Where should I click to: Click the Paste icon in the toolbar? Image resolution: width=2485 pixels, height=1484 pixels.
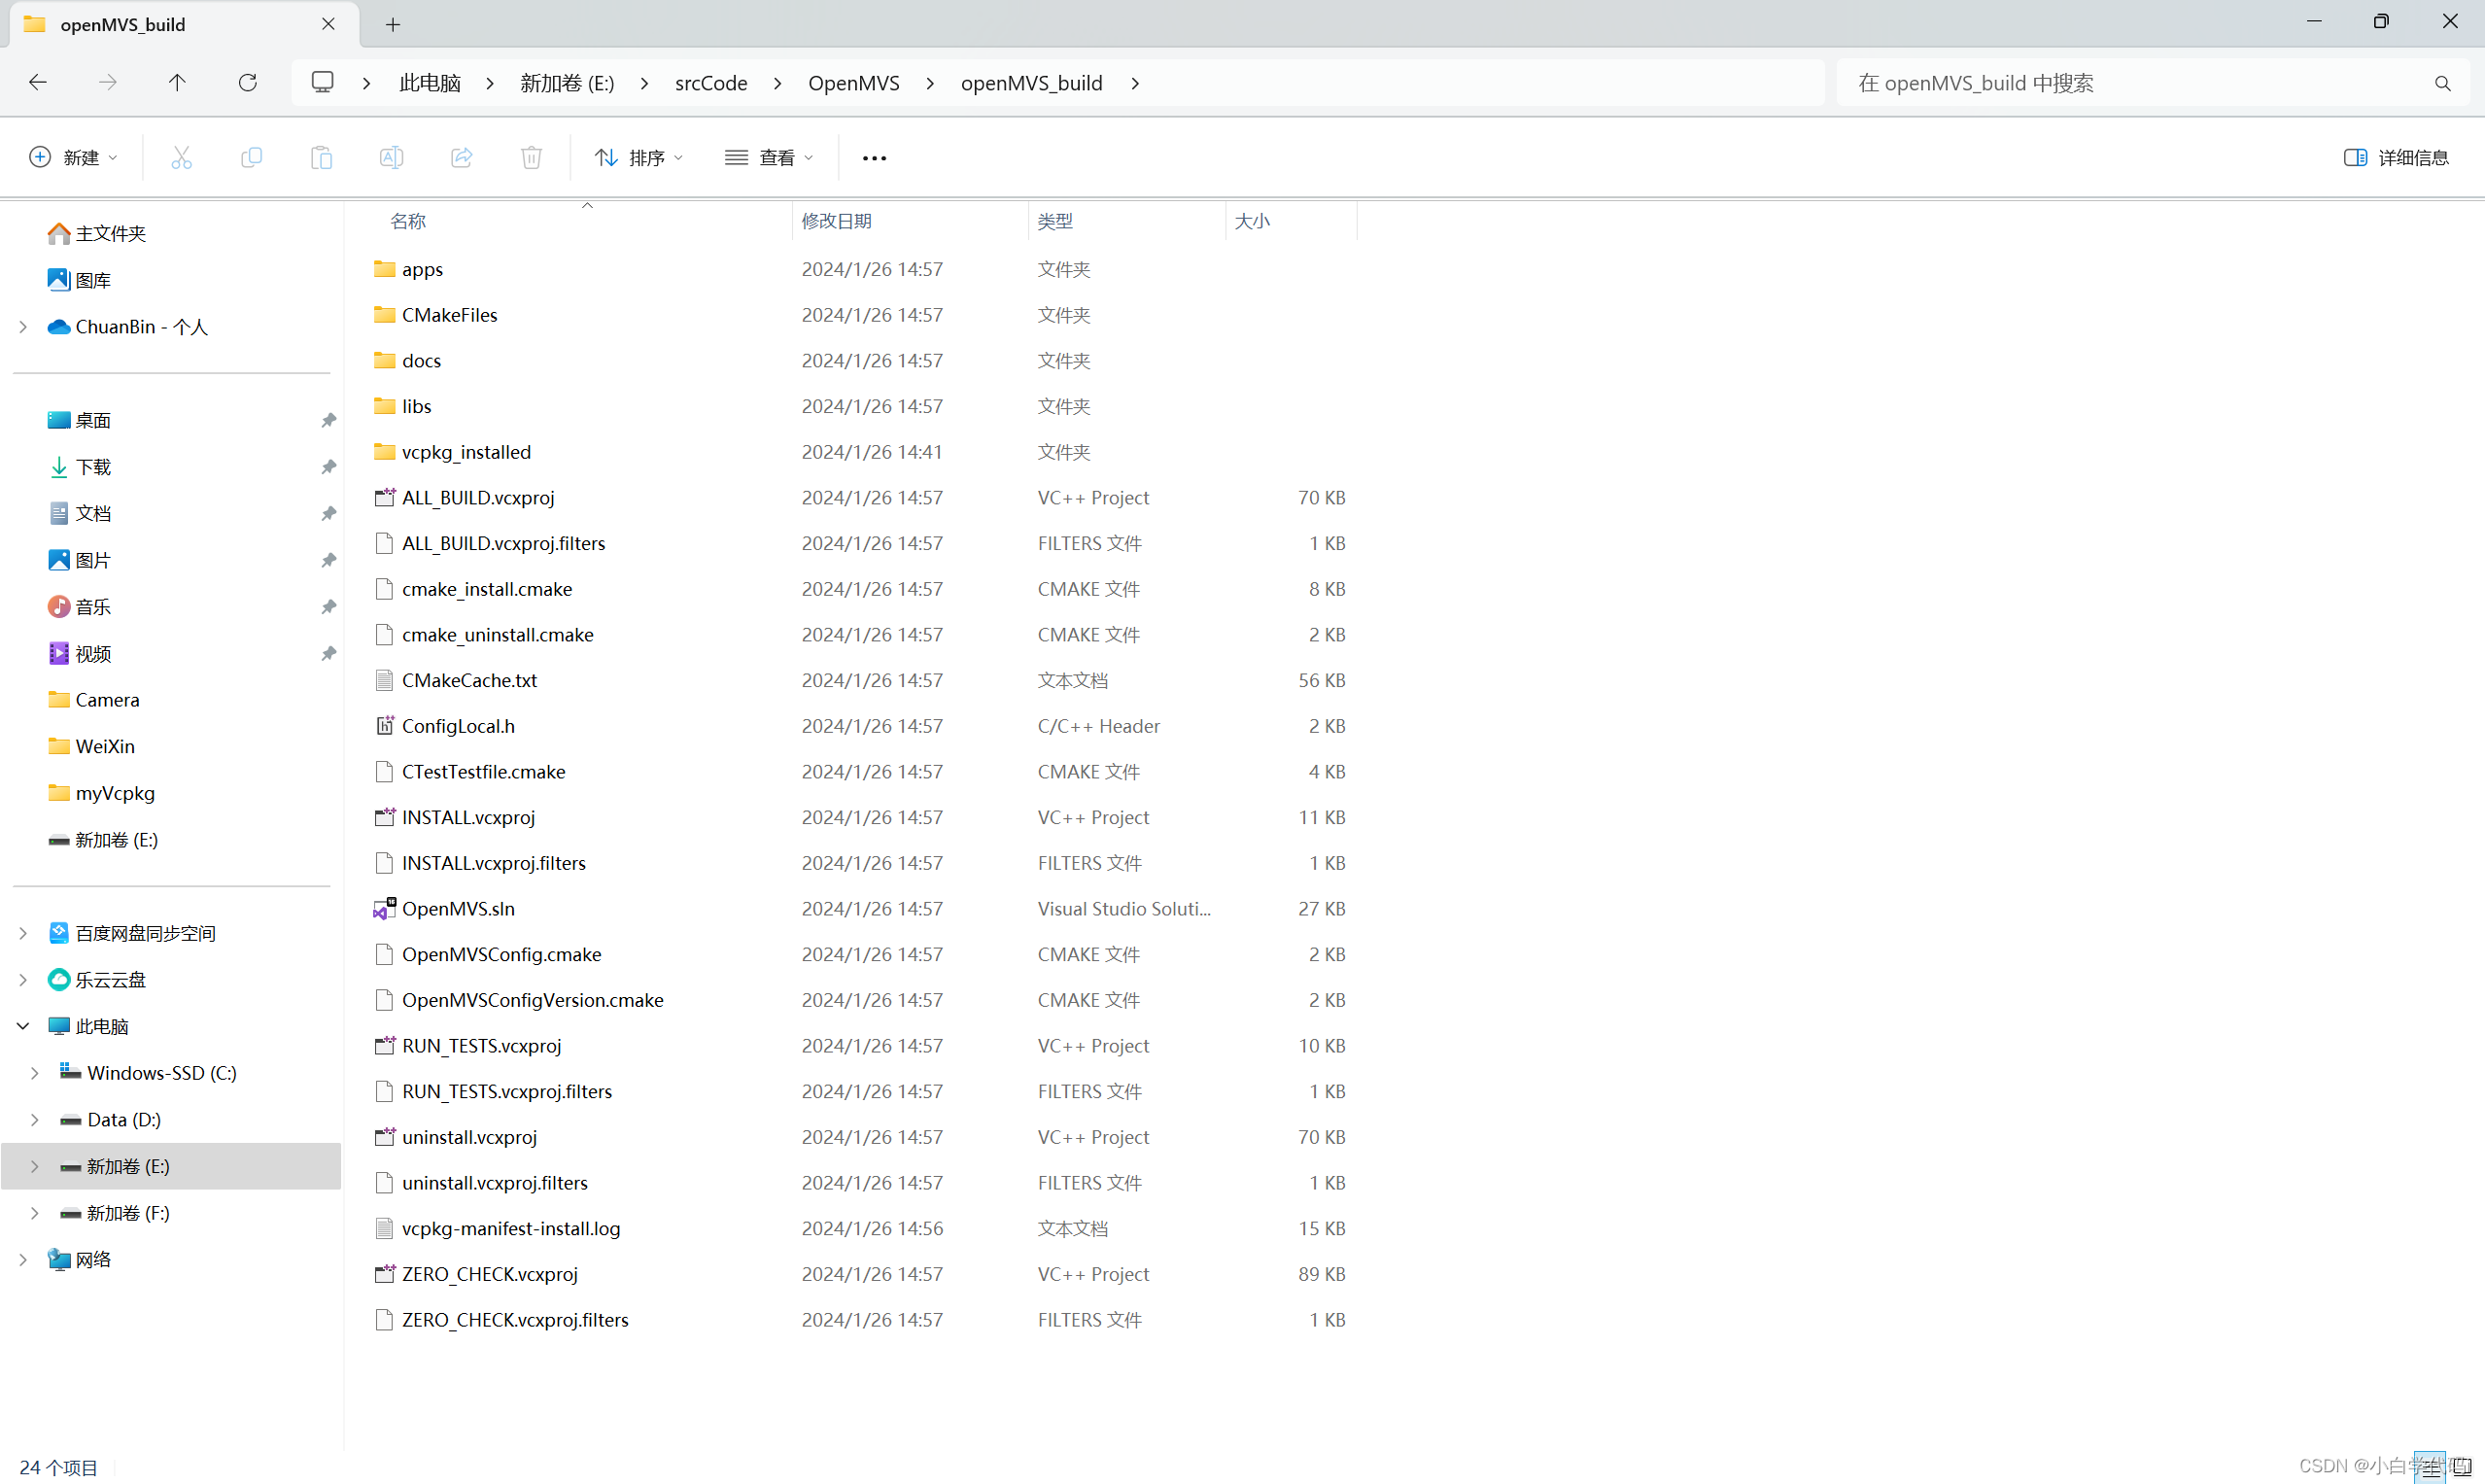pos(321,157)
